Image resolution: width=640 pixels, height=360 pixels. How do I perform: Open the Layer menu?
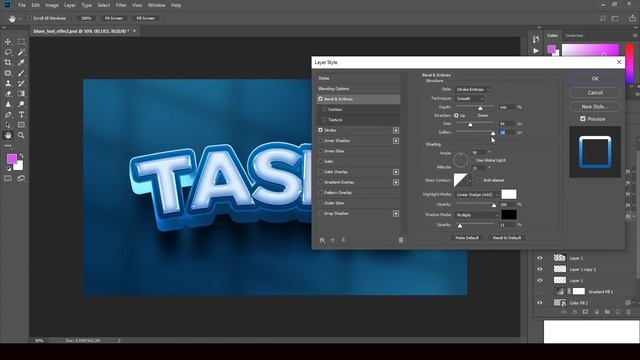tap(70, 5)
